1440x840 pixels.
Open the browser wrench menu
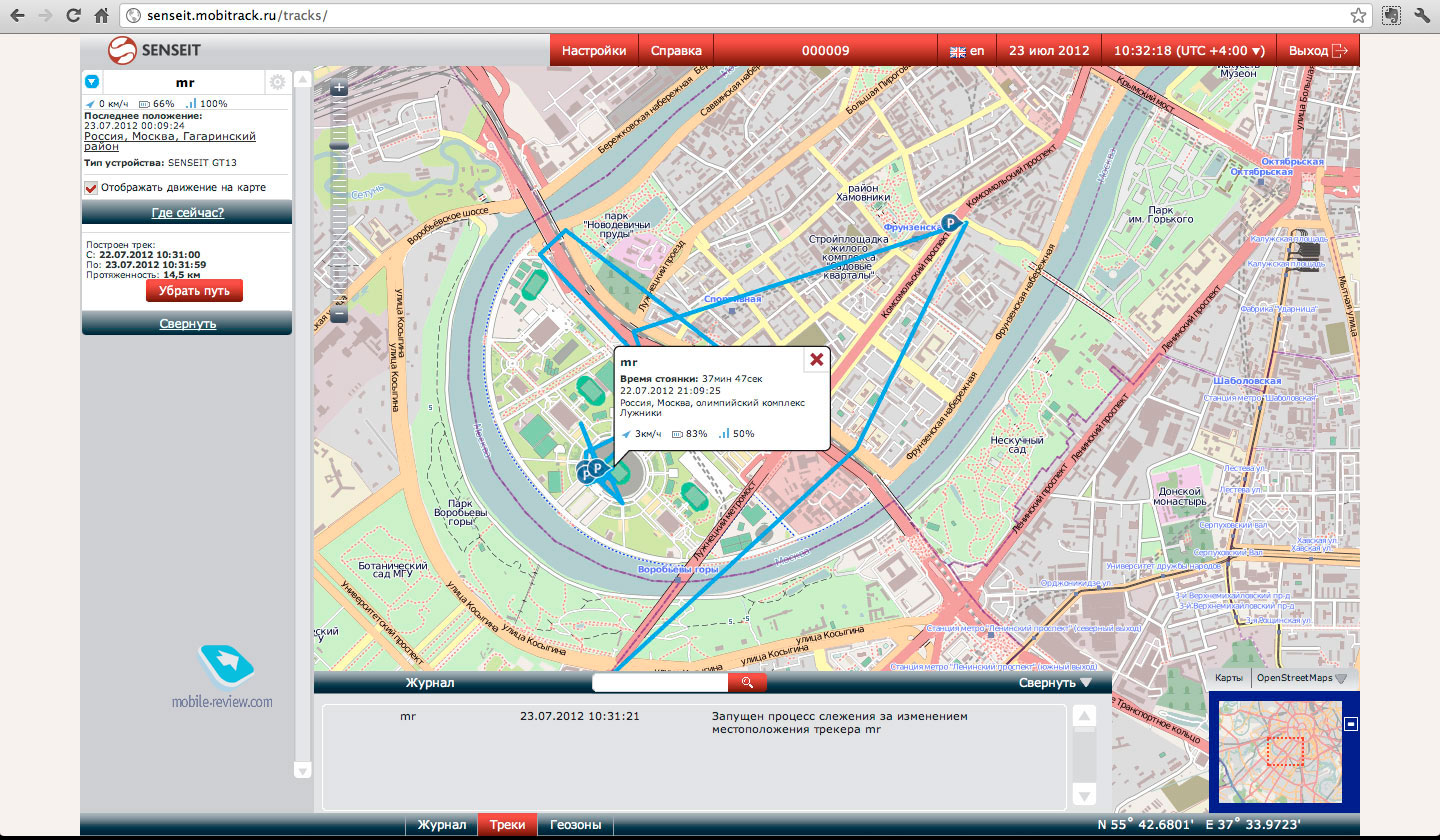click(x=1422, y=16)
